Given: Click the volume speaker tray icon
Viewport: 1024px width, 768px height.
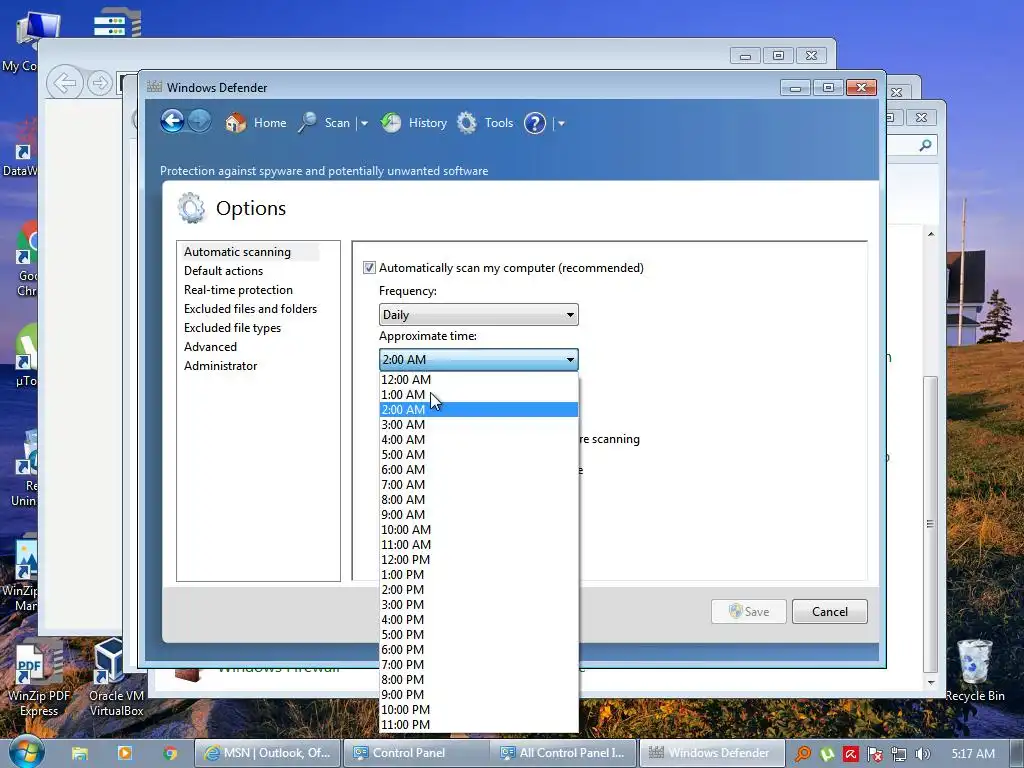Looking at the screenshot, I should (922, 754).
